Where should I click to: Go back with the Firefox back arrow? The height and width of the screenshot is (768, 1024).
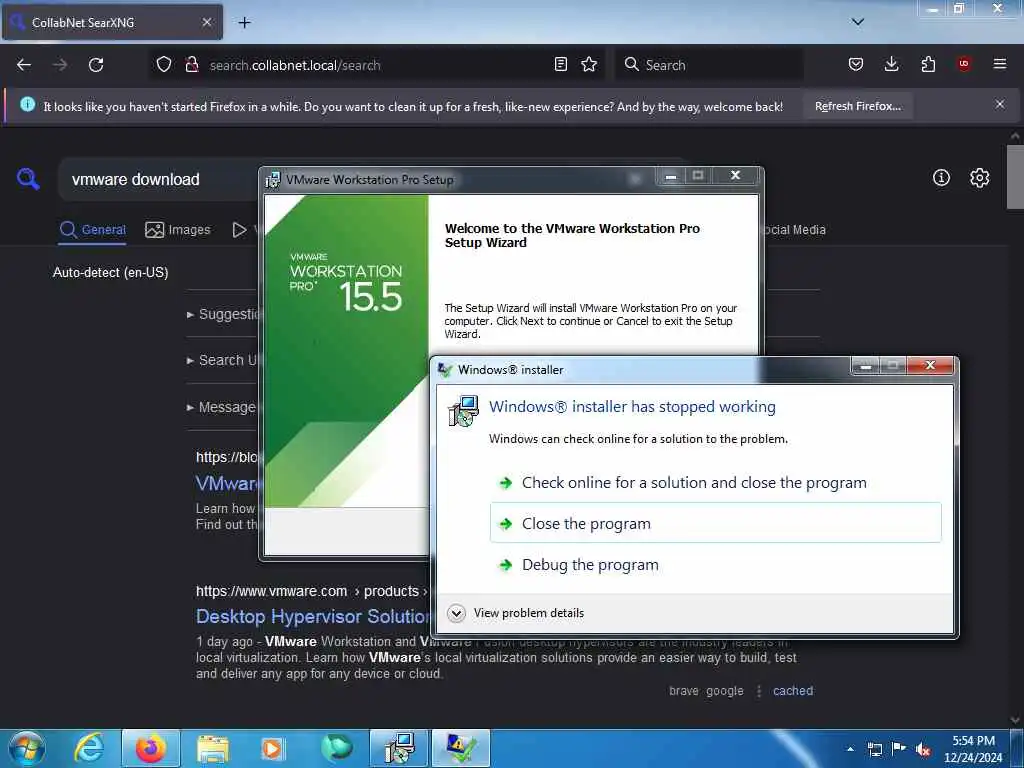click(24, 65)
